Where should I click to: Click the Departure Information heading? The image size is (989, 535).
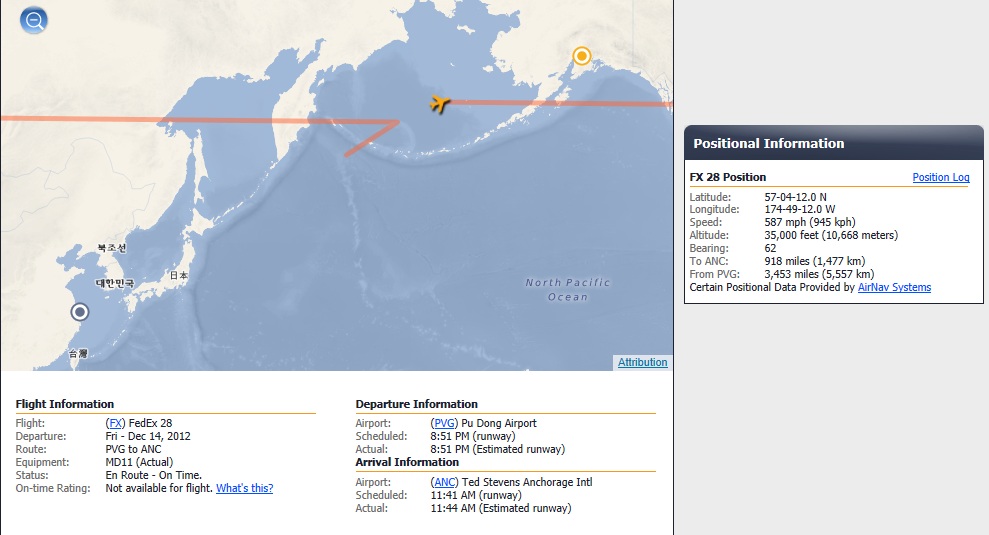coord(416,404)
